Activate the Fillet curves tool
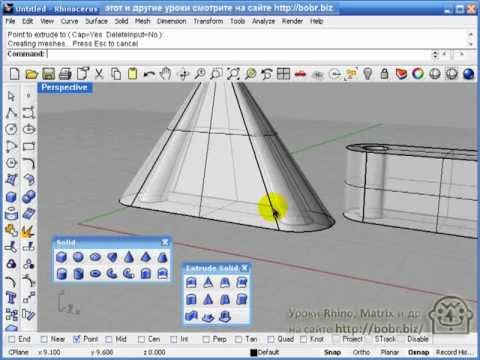 (29, 163)
